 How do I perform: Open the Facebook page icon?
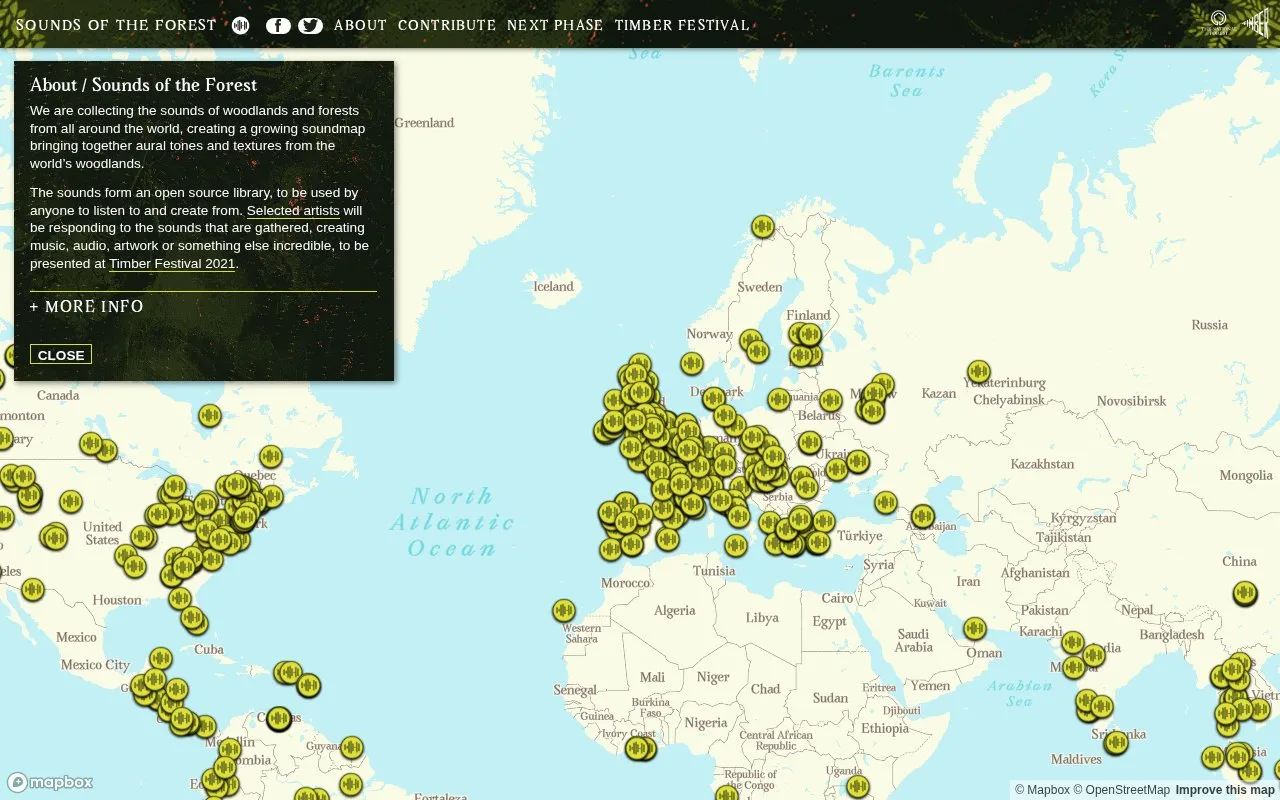click(x=278, y=26)
